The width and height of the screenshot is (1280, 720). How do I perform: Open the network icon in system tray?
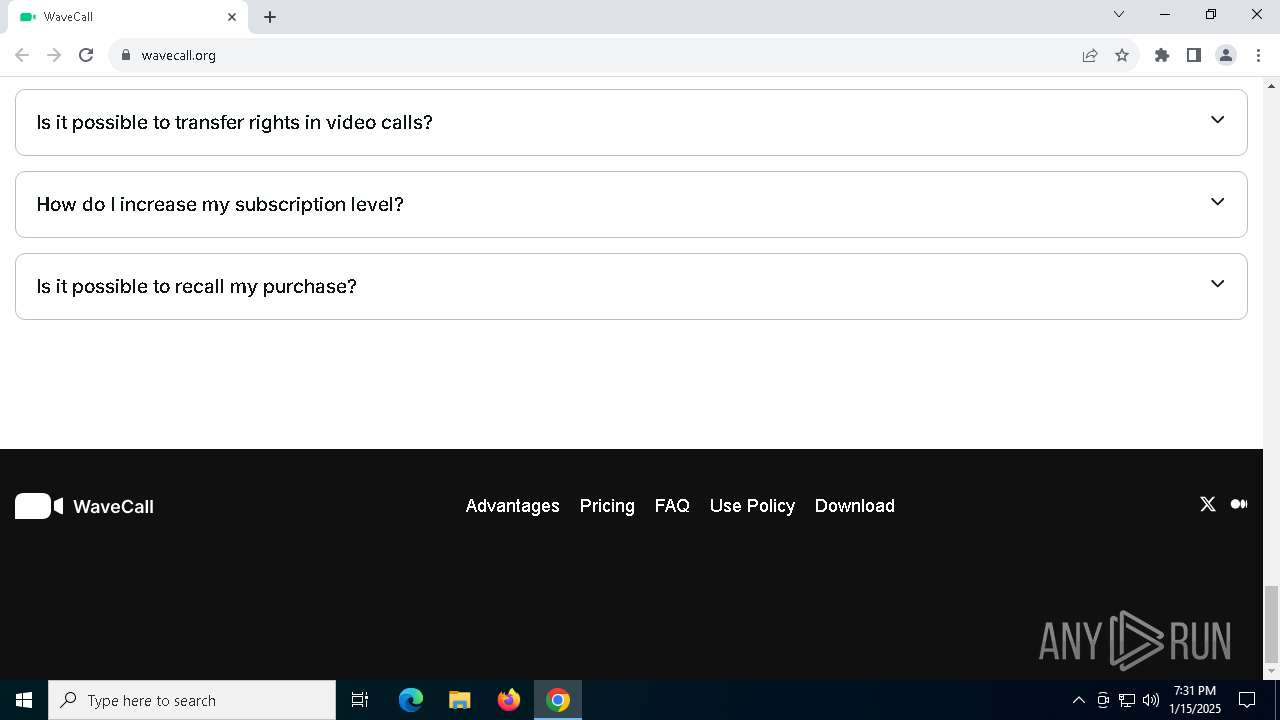click(1127, 700)
